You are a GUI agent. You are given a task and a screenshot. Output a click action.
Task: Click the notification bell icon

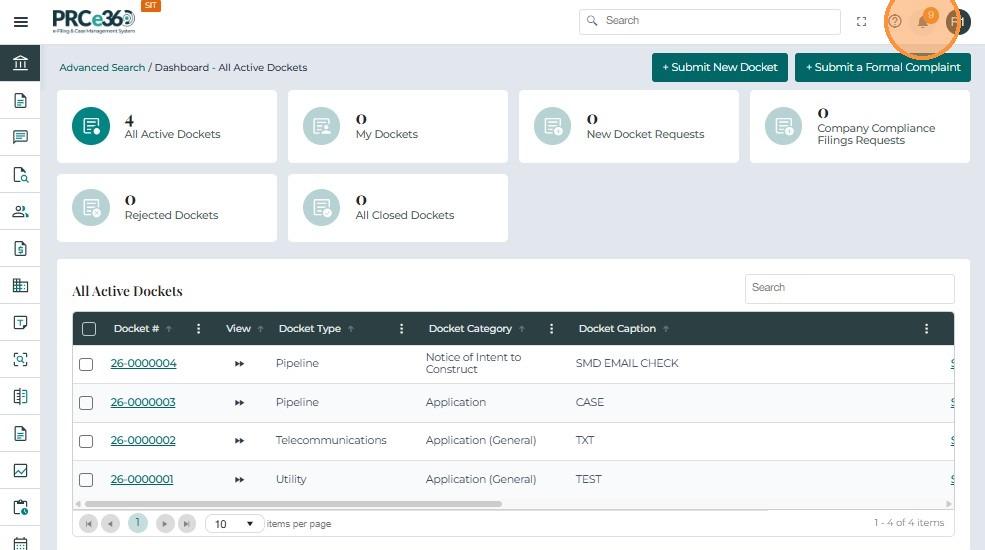(x=923, y=22)
